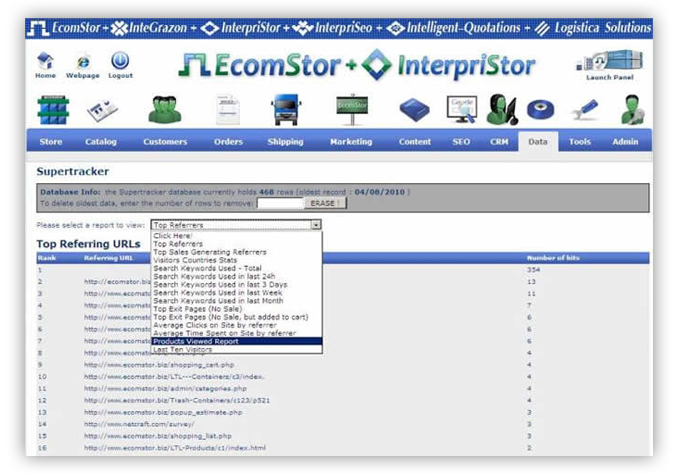Click the SEO monitor magnifier icon

462,109
